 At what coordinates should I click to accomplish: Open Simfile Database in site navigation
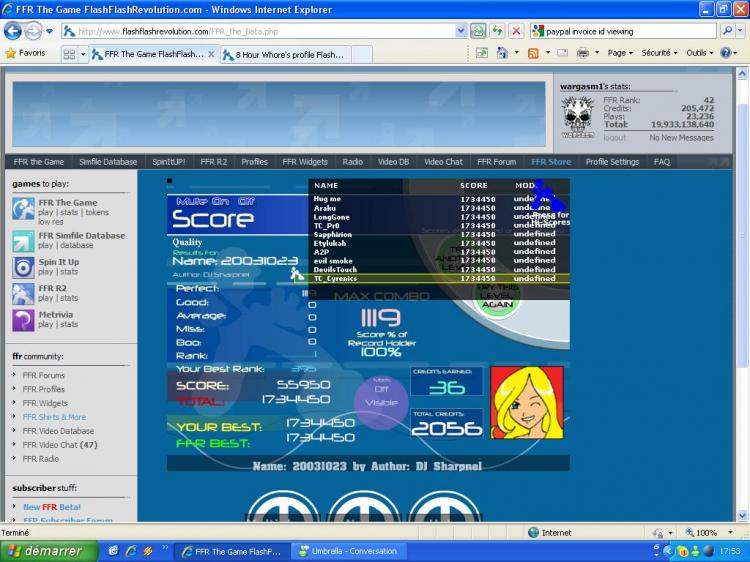(108, 162)
